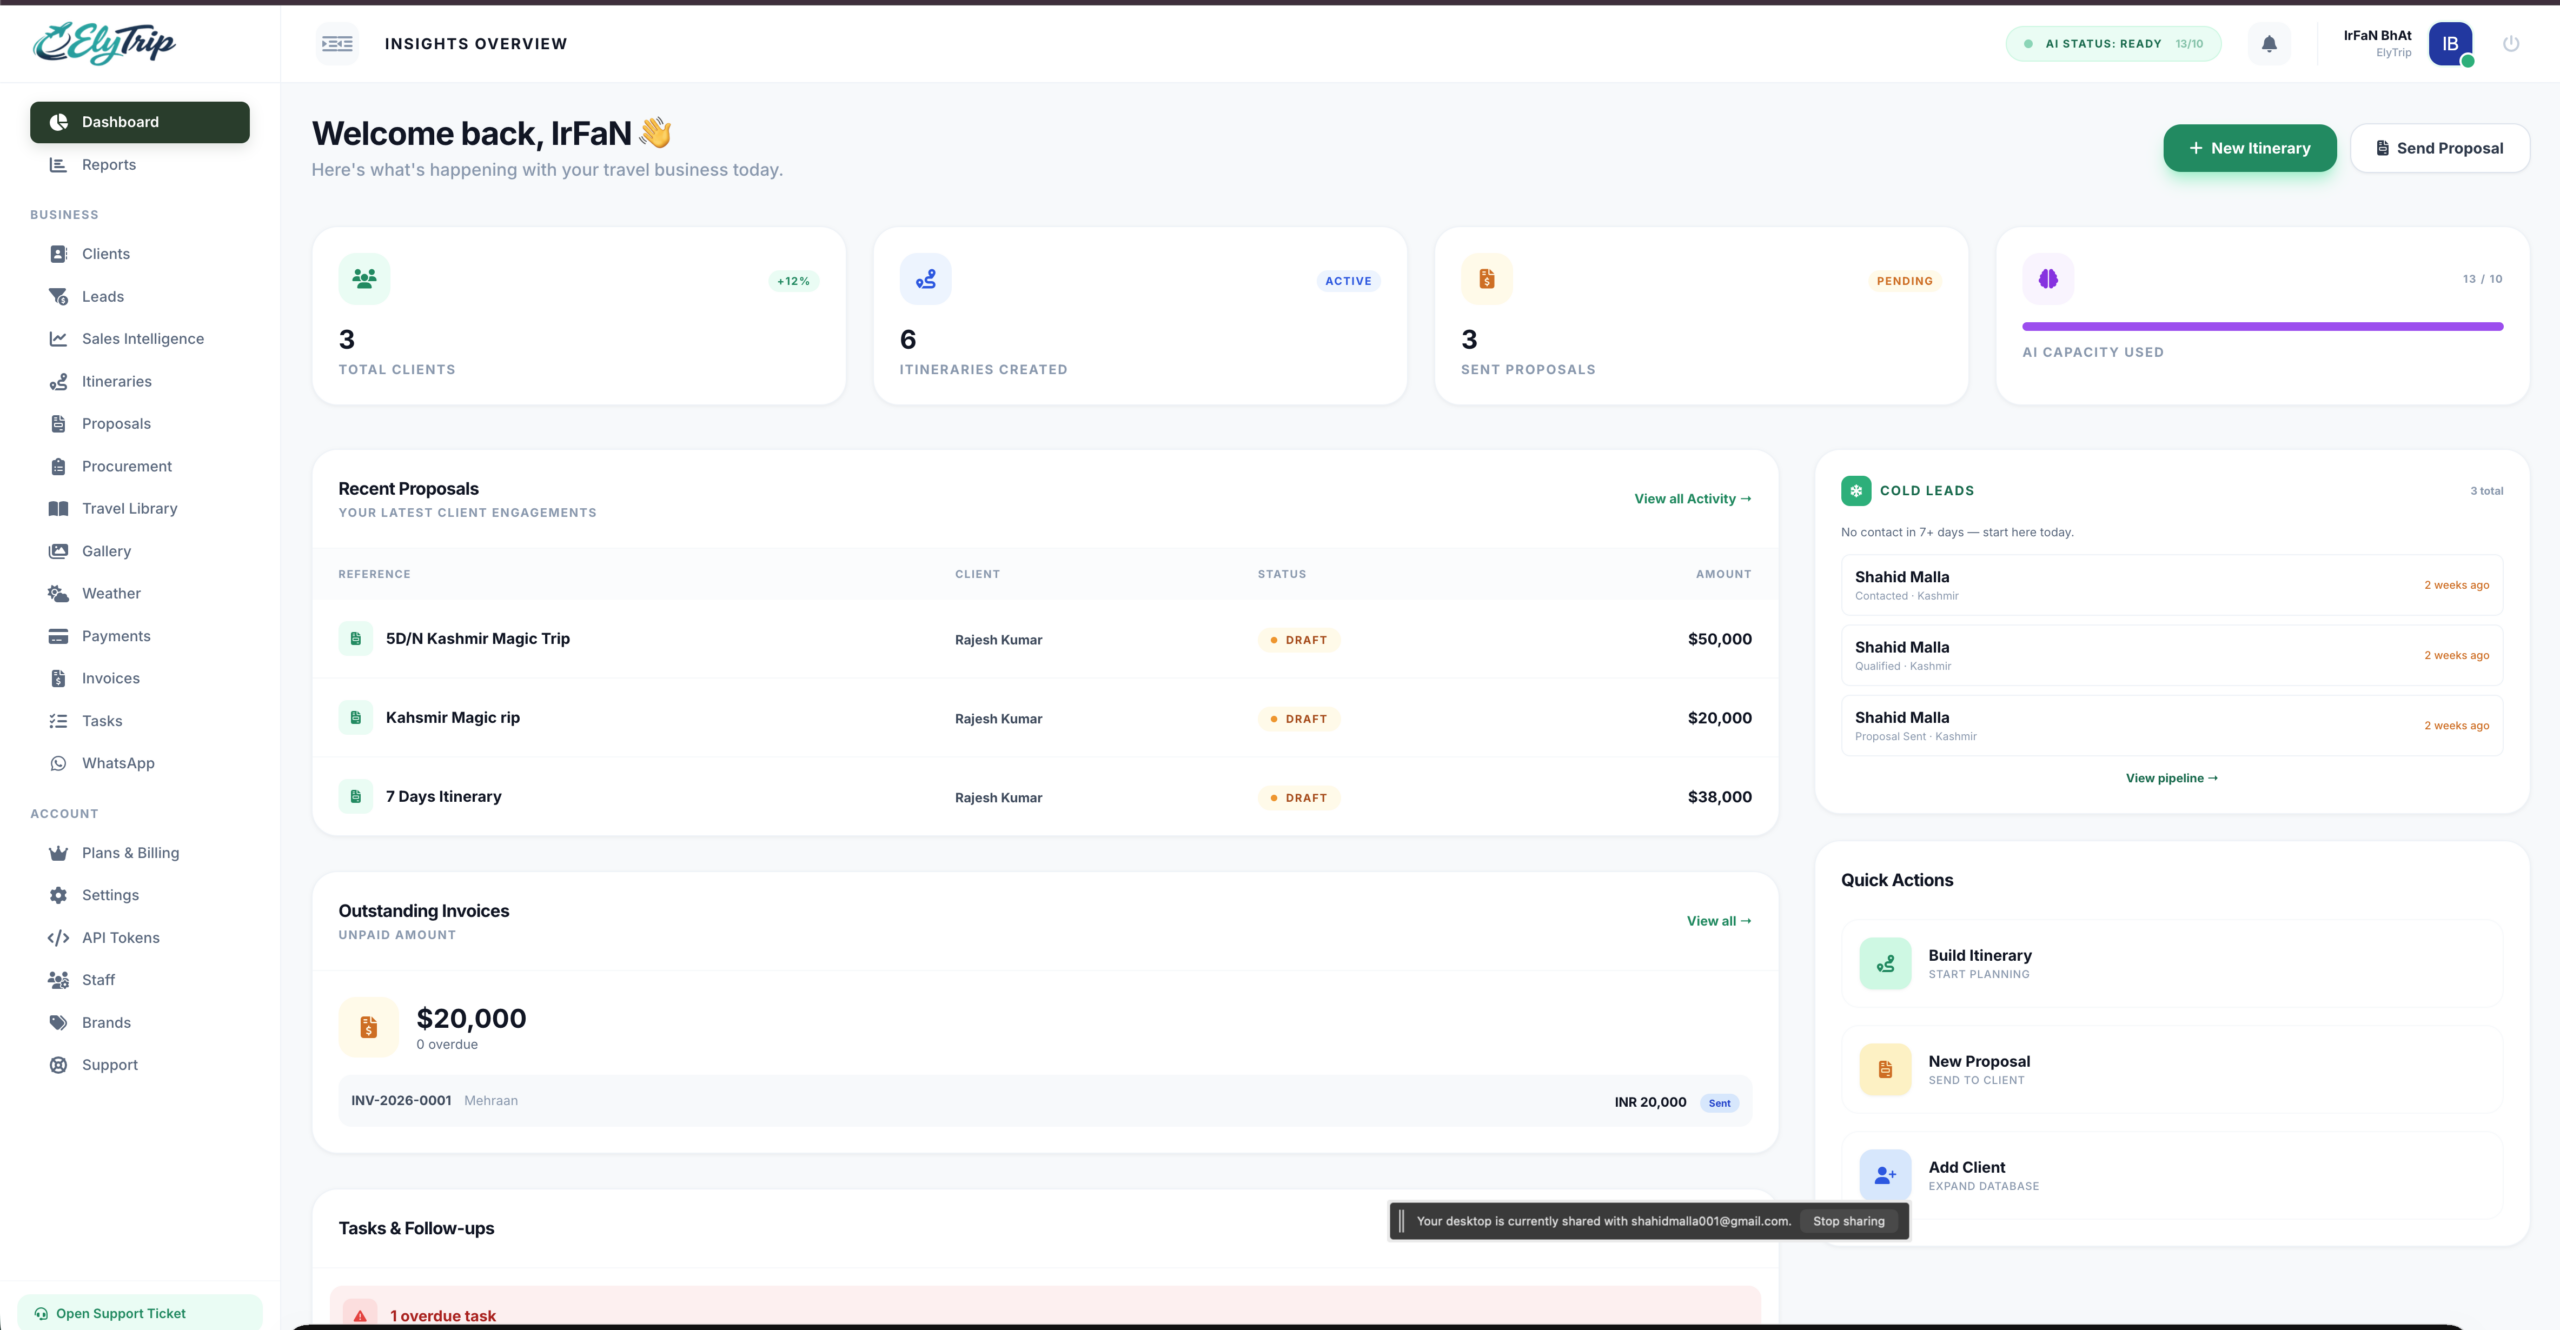Click the New Itinerary button
Viewport: 2560px width, 1330px height.
tap(2250, 148)
